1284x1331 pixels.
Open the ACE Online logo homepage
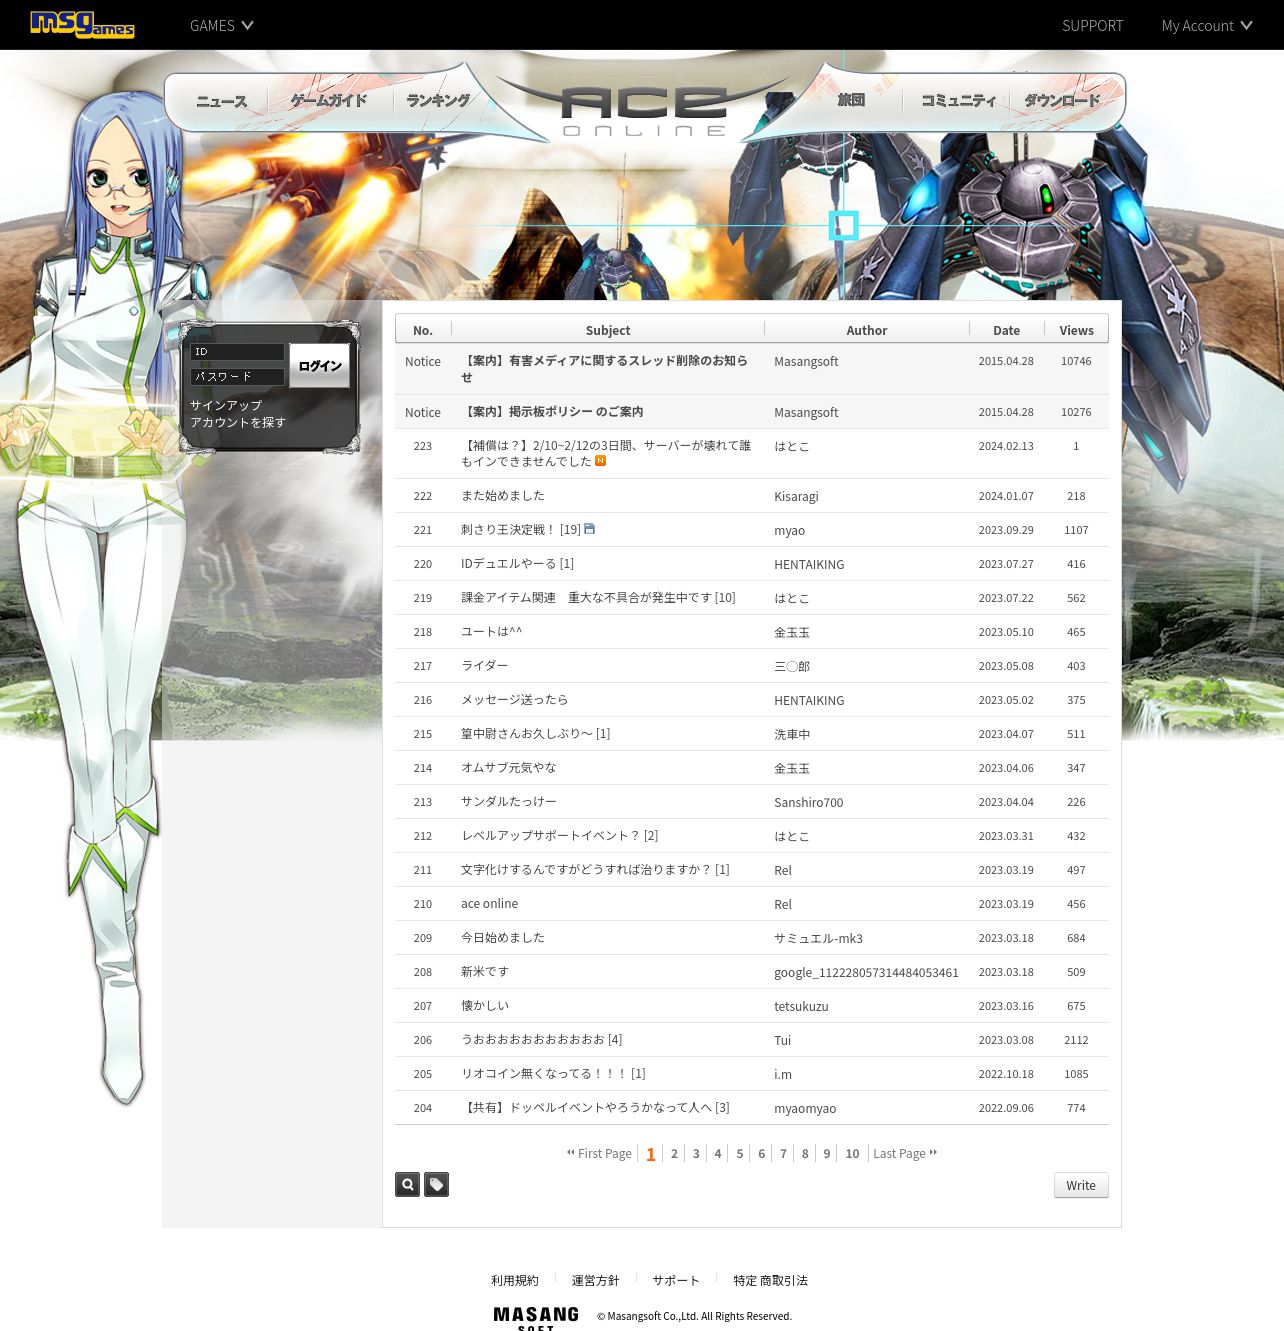(x=644, y=110)
